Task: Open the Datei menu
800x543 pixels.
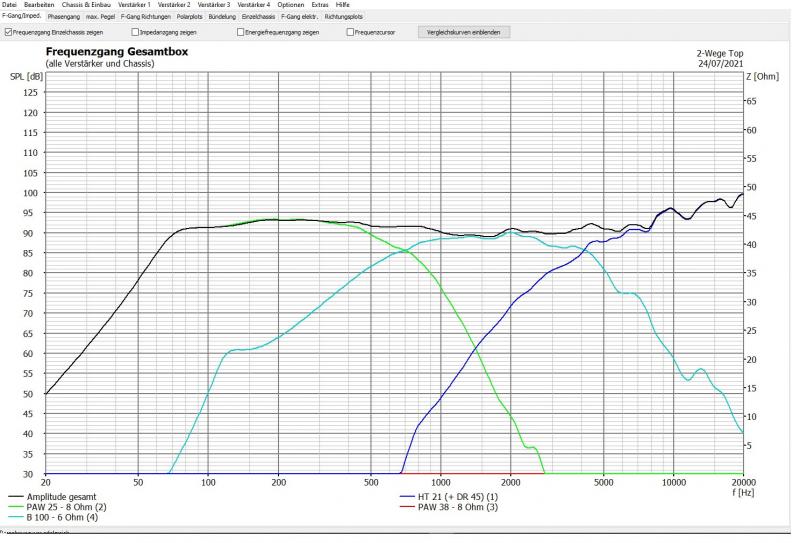Action: click(x=10, y=5)
